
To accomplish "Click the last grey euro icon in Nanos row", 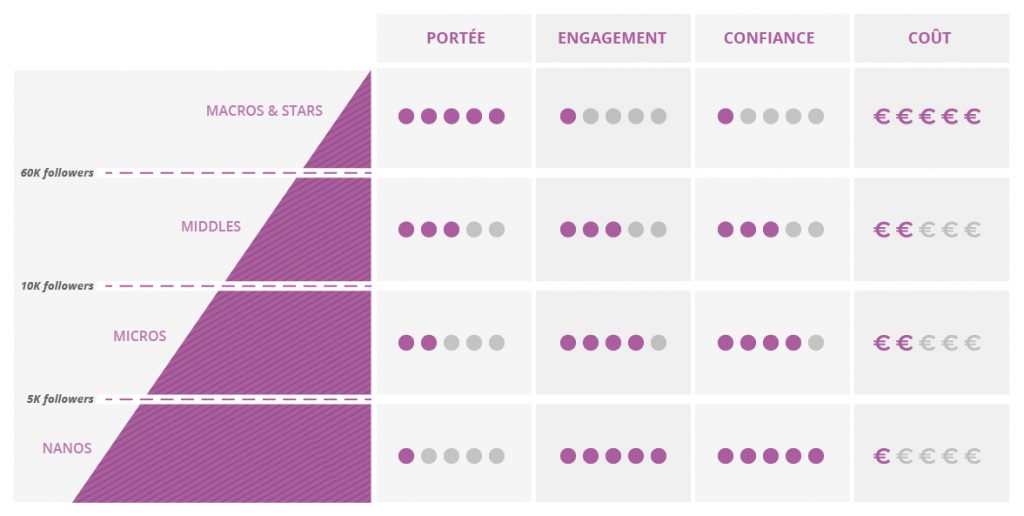I will point(972,456).
